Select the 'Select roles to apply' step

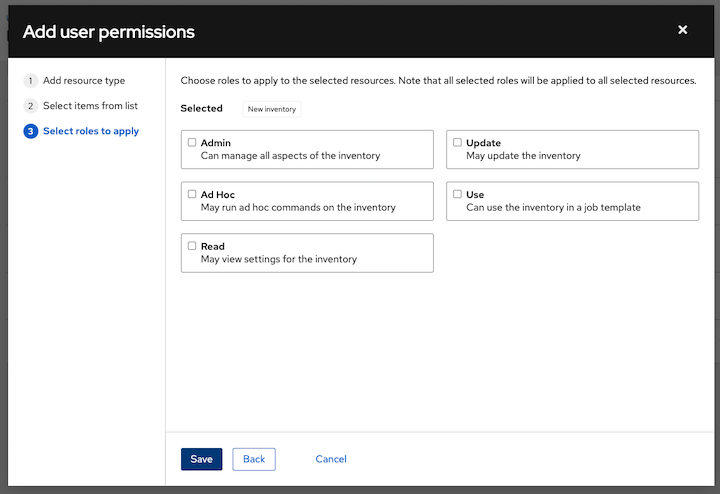[91, 131]
